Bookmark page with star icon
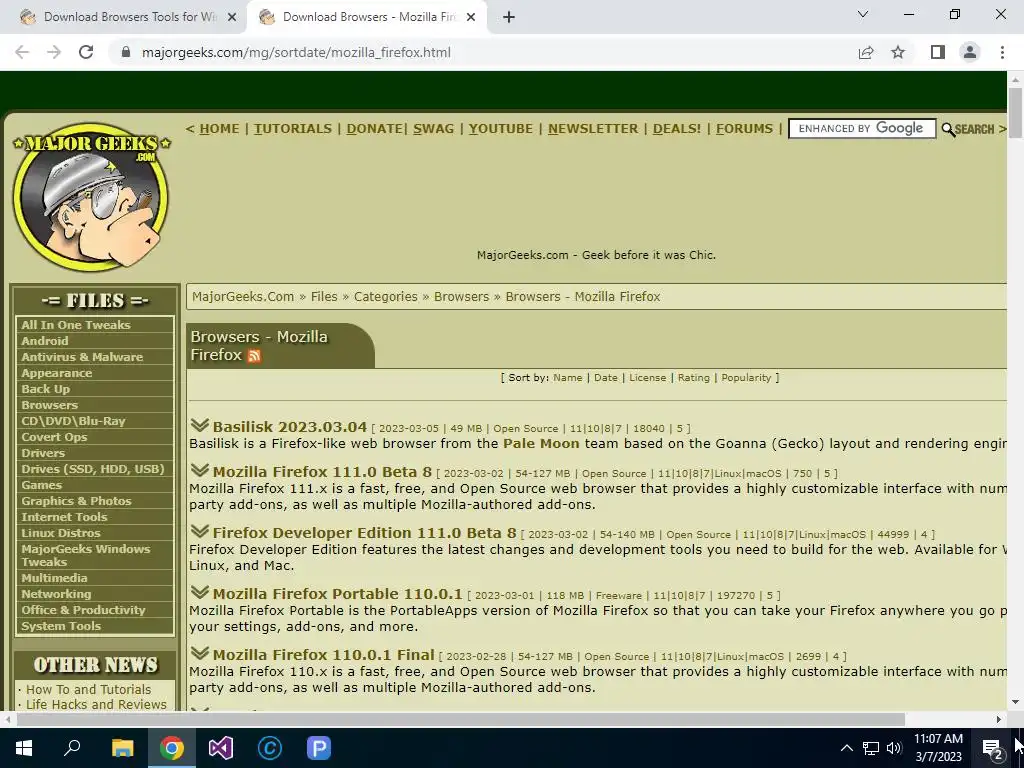The width and height of the screenshot is (1024, 768). pos(898,52)
